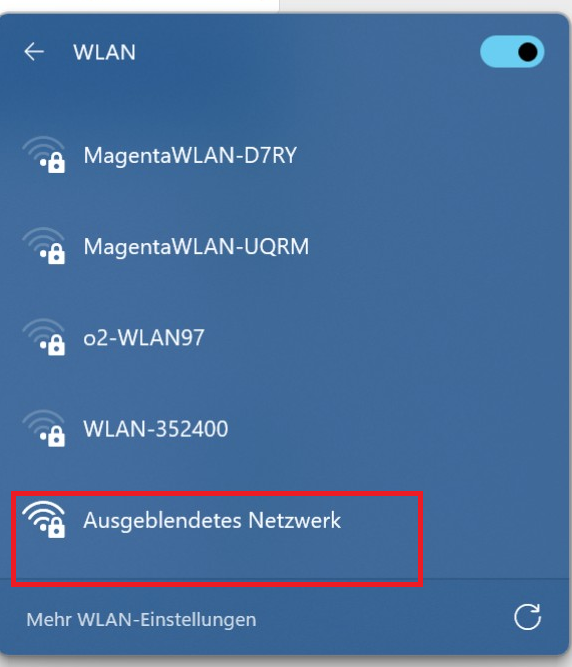Click the o2-WLAN97 Wi-Fi signal icon

44,337
